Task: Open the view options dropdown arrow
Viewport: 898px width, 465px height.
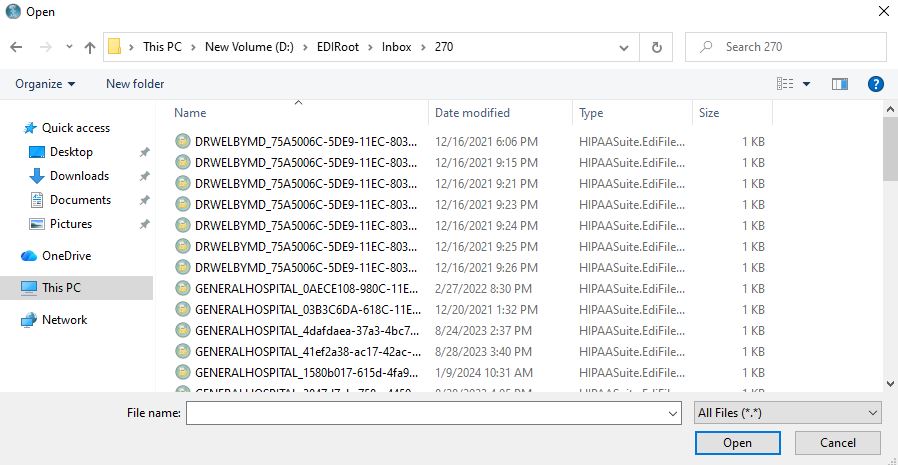Action: 806,84
